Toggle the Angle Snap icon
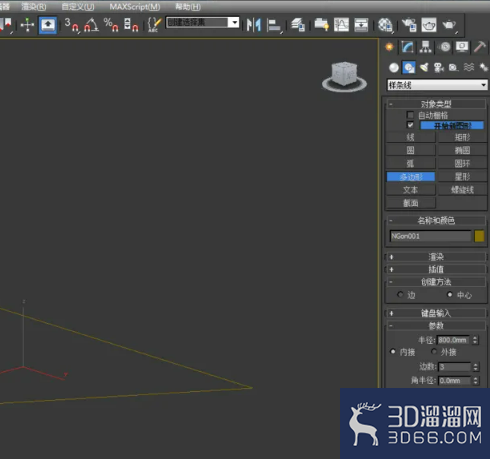490x459 pixels. pyautogui.click(x=91, y=25)
